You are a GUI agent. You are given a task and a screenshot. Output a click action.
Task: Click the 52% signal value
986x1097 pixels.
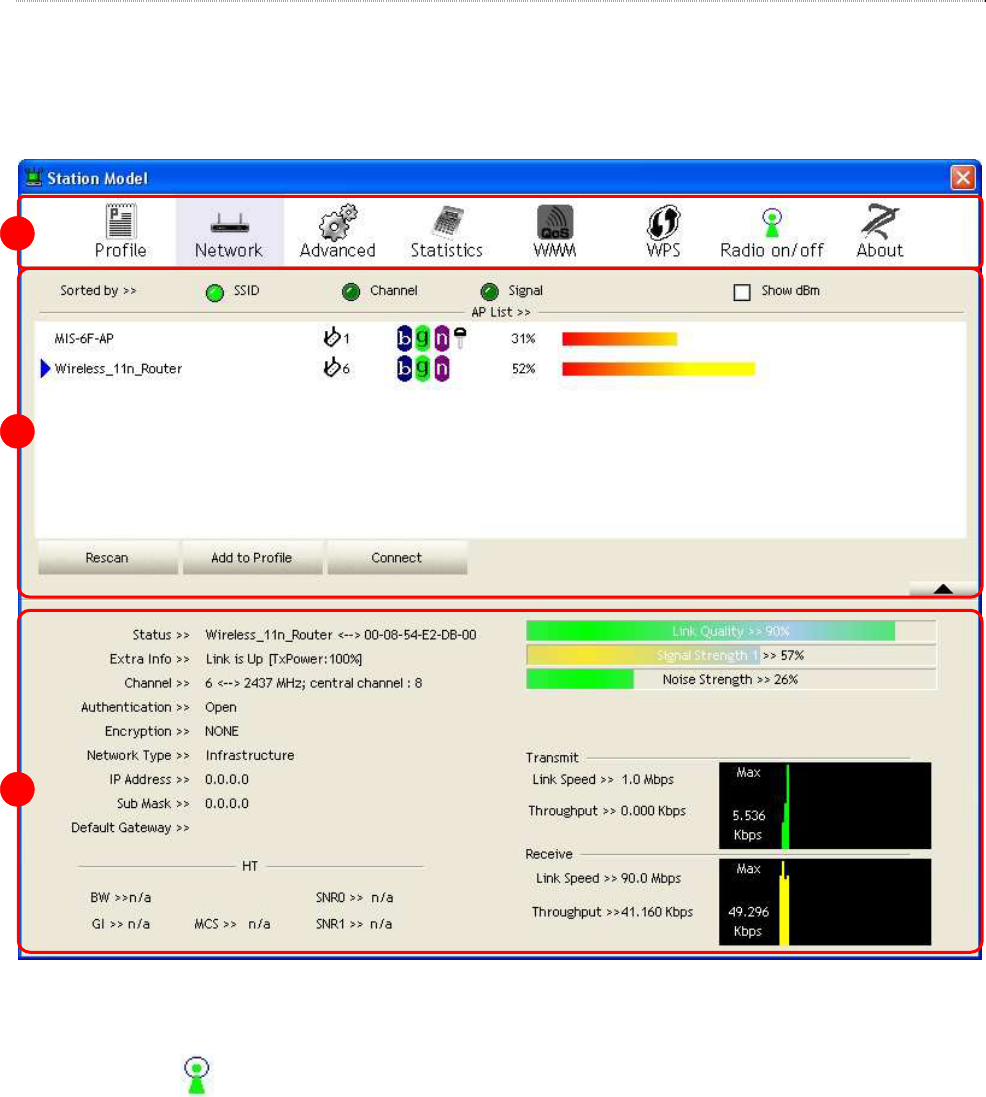tap(523, 369)
